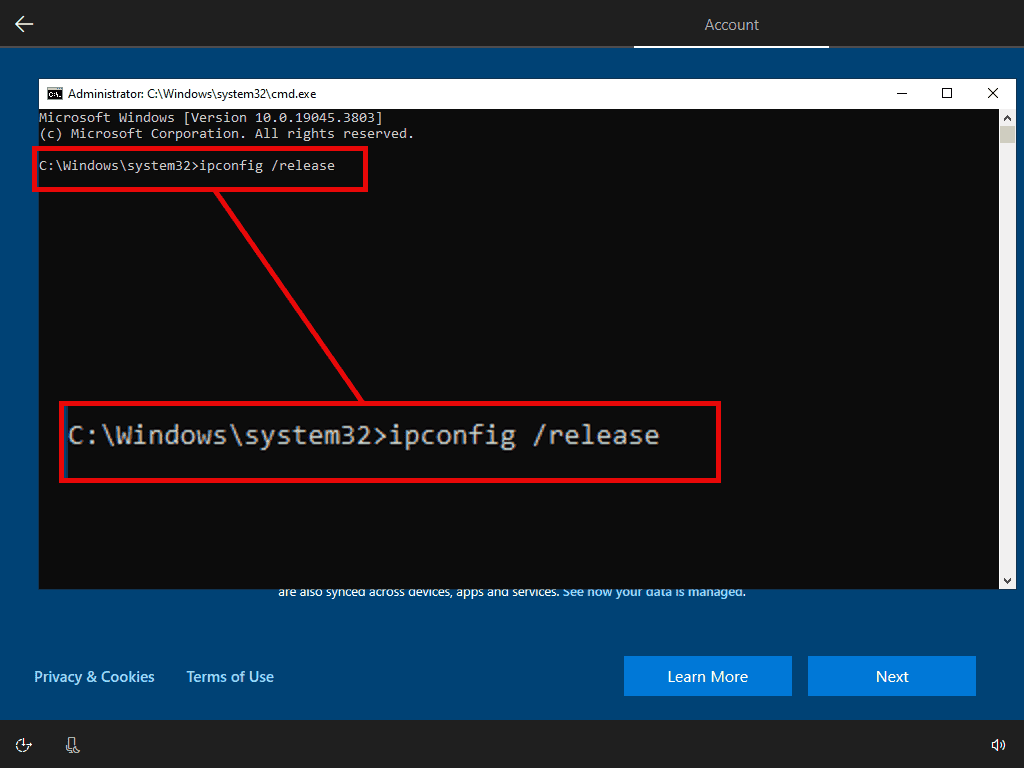
Task: Click the microphone icon in bottom bar
Action: click(x=72, y=745)
